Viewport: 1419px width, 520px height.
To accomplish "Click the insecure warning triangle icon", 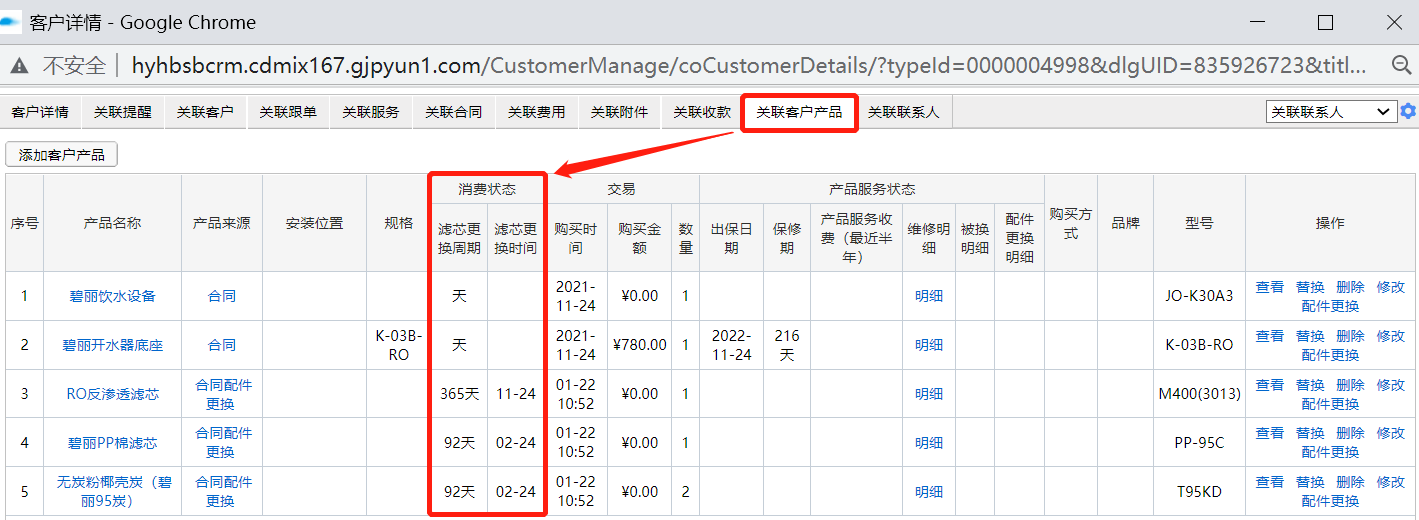I will coord(20,66).
